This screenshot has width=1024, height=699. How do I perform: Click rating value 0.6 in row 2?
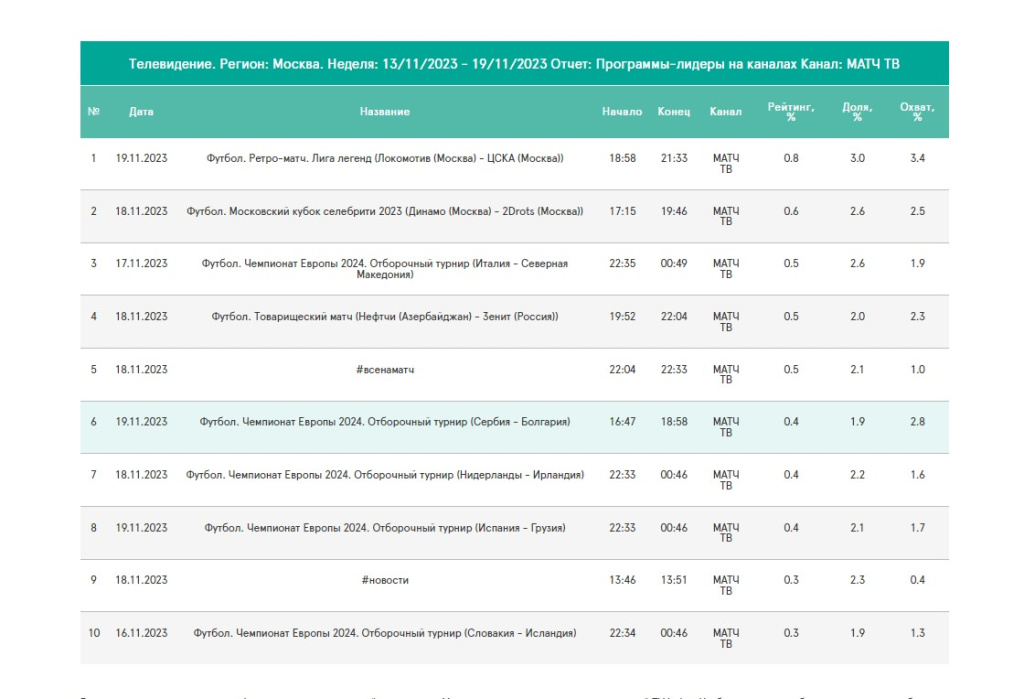tap(791, 211)
